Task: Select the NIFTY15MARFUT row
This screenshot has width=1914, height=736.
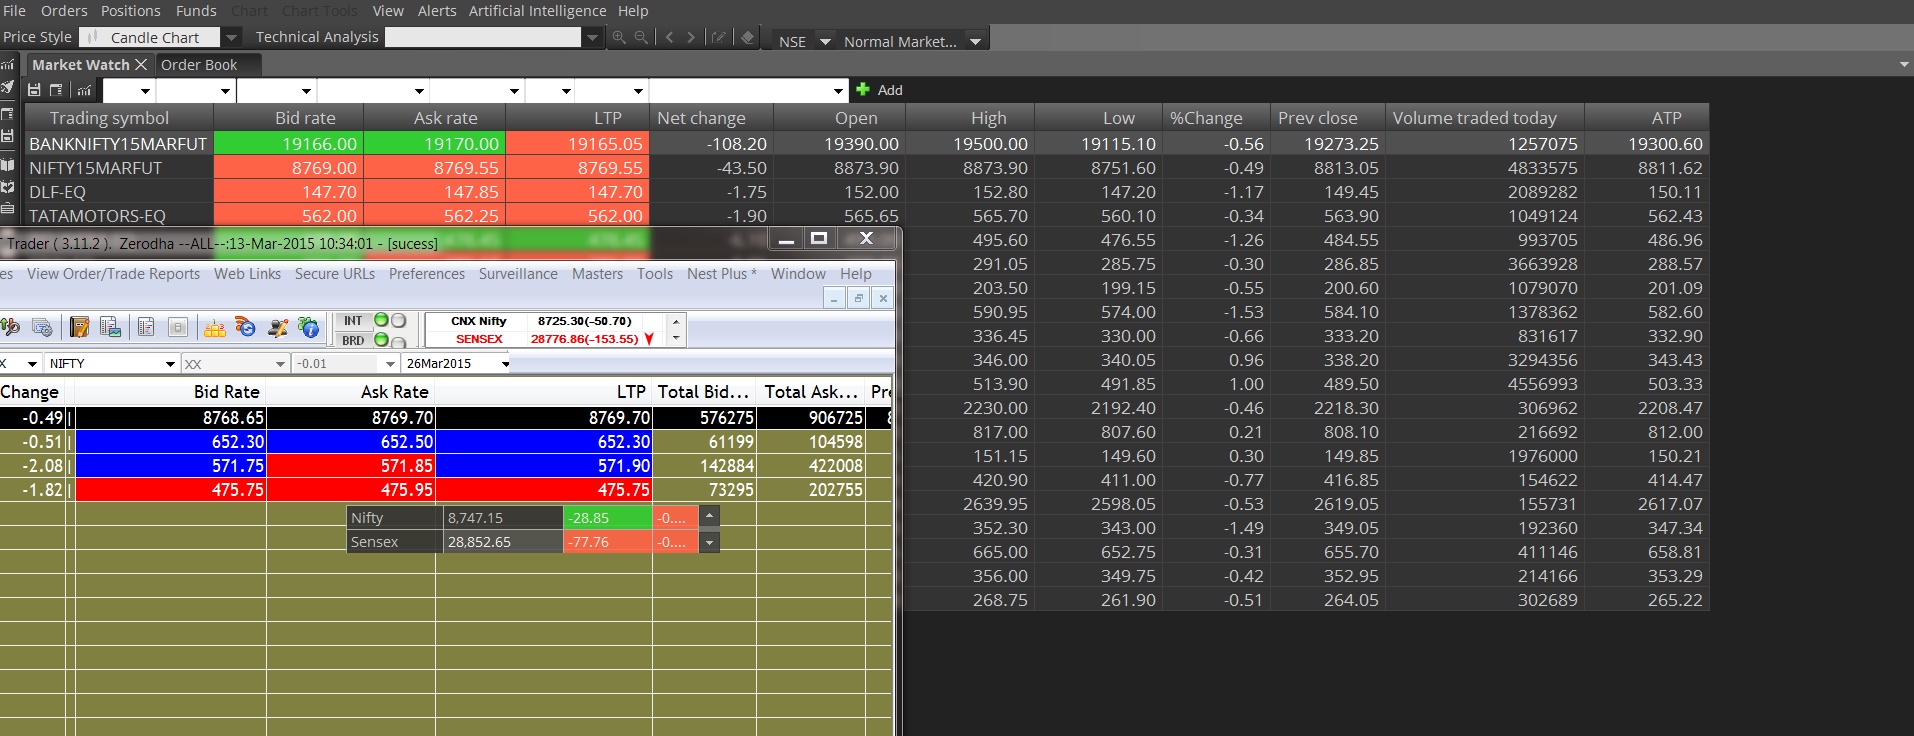Action: pyautogui.click(x=867, y=168)
